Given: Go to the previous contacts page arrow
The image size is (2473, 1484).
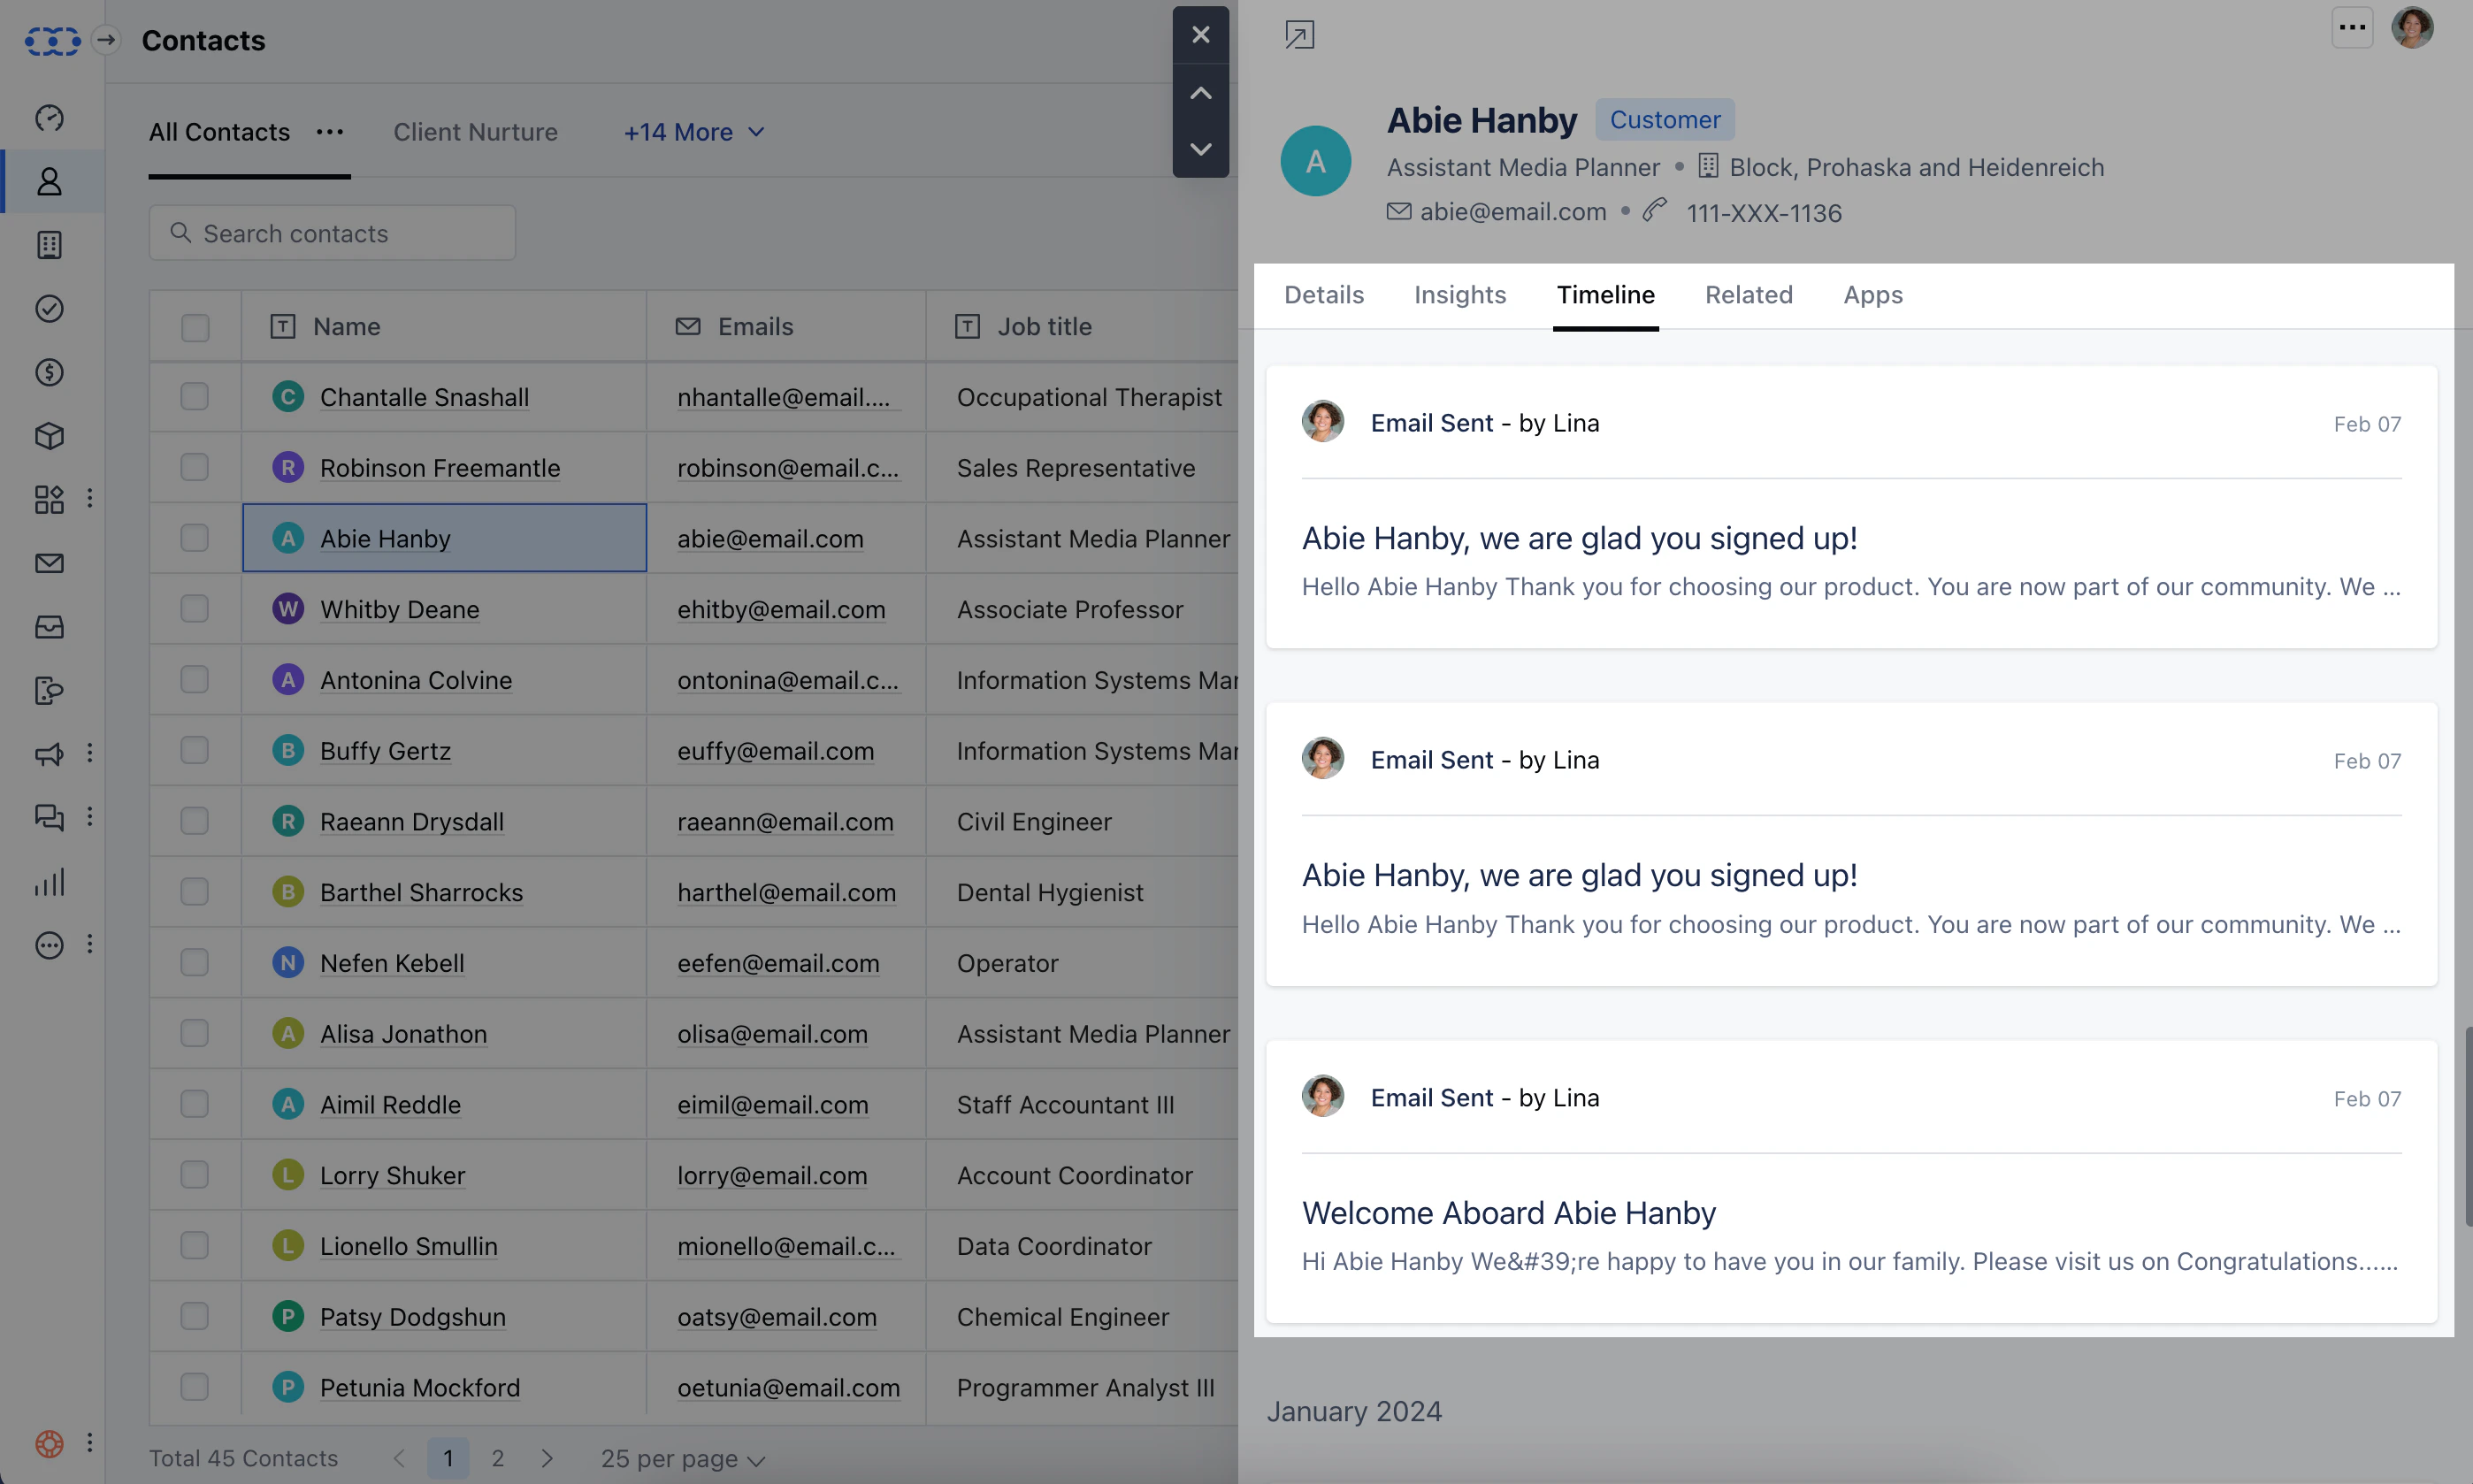Looking at the screenshot, I should 399,1459.
